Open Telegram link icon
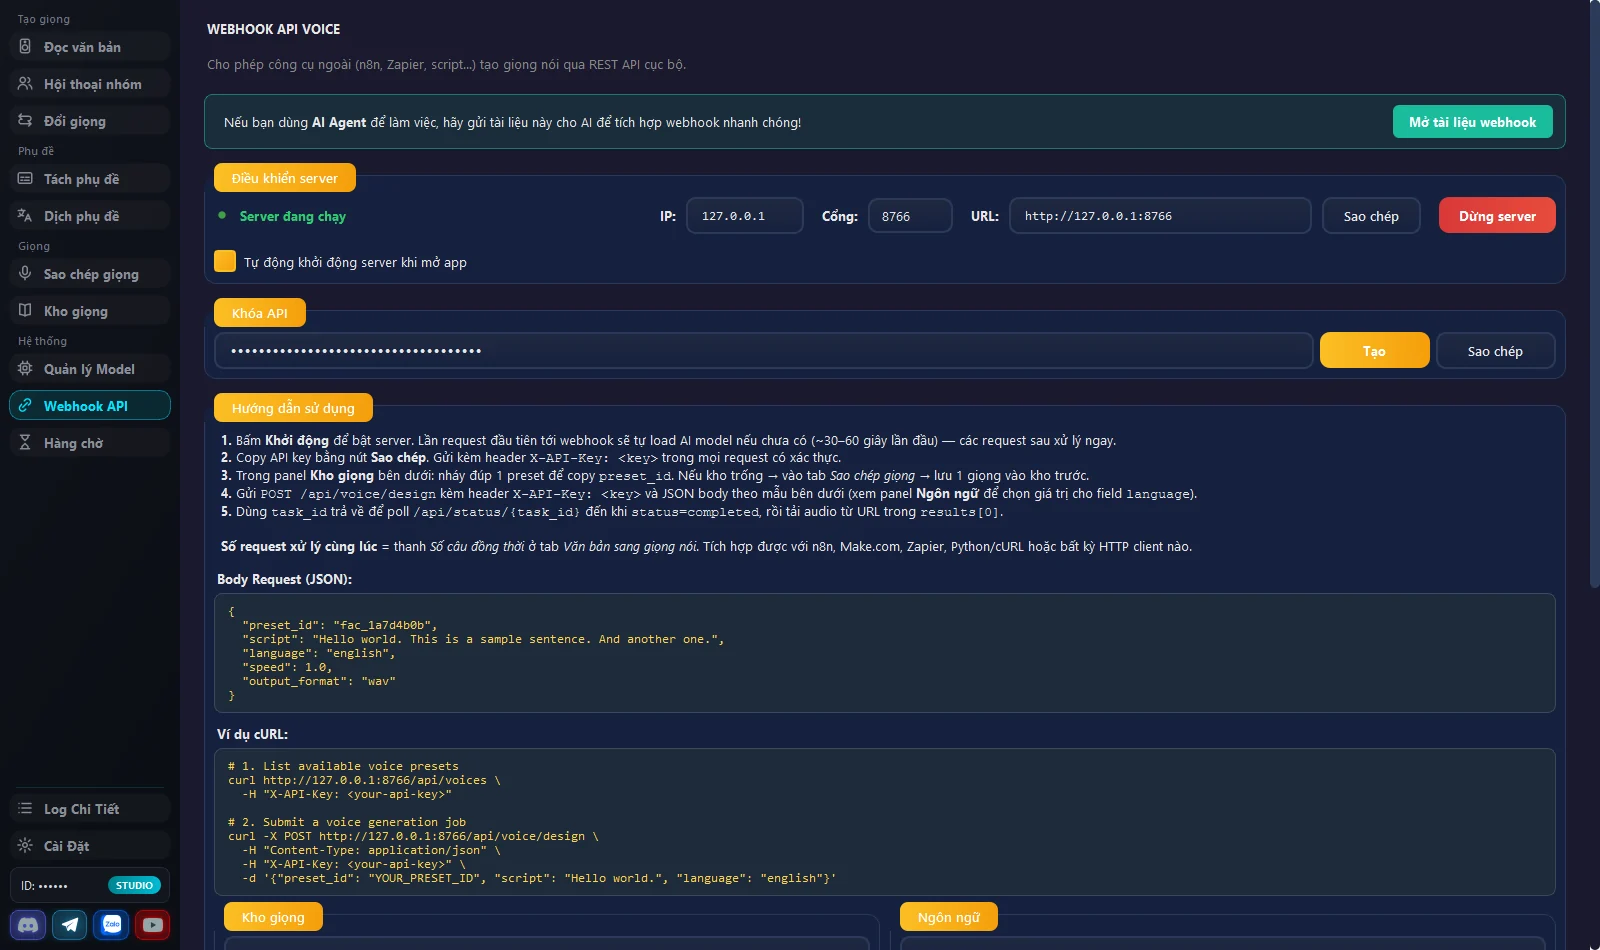1600x950 pixels. 70,925
